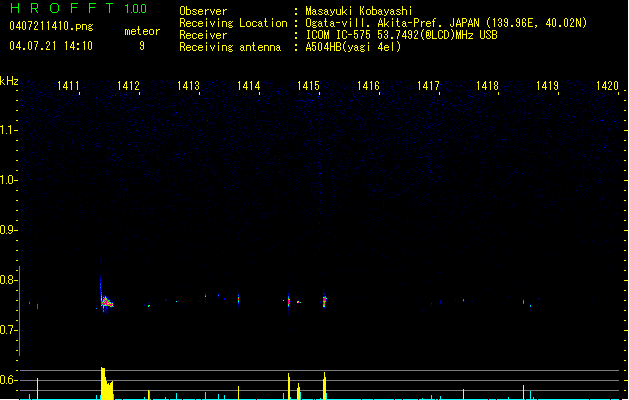Click the kHz axis unit label
629x400 pixels.
(x=9, y=81)
